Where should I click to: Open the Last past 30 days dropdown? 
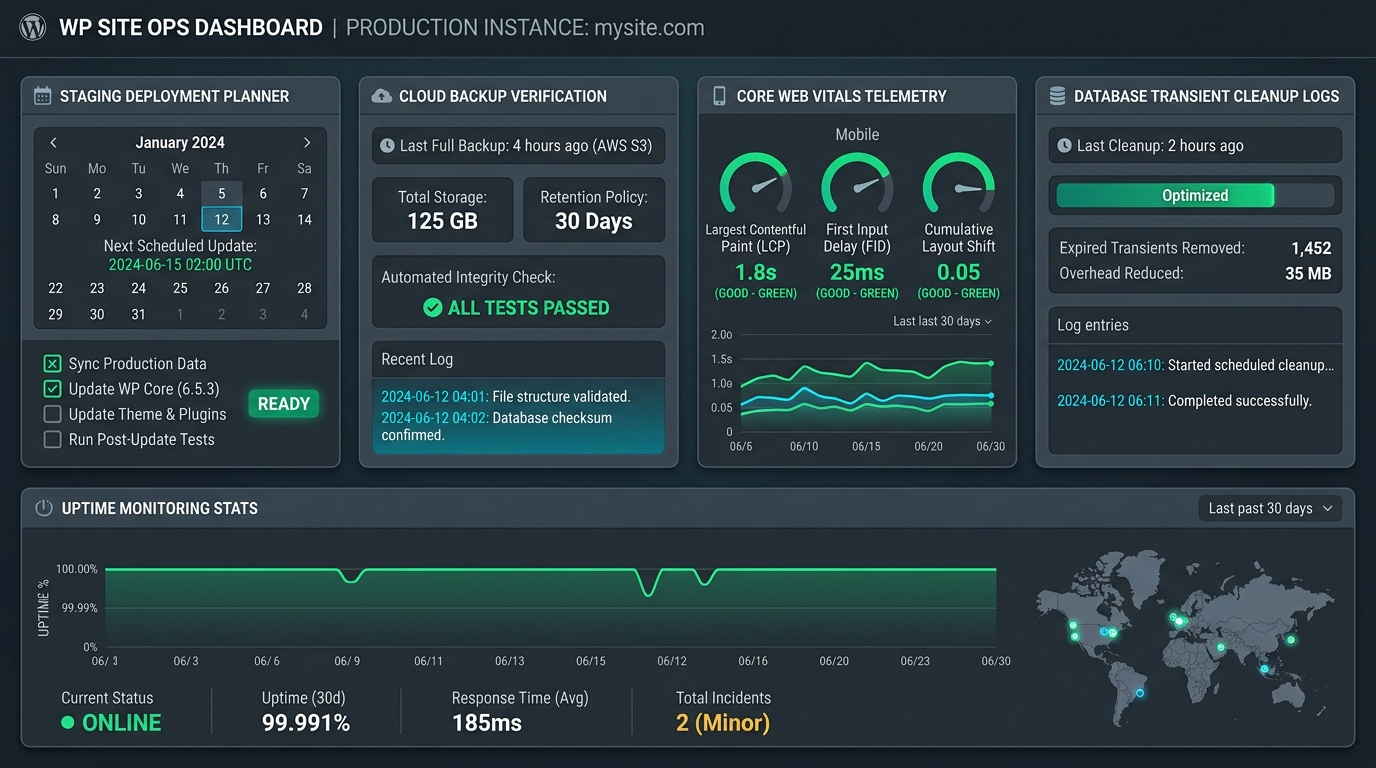click(1270, 508)
